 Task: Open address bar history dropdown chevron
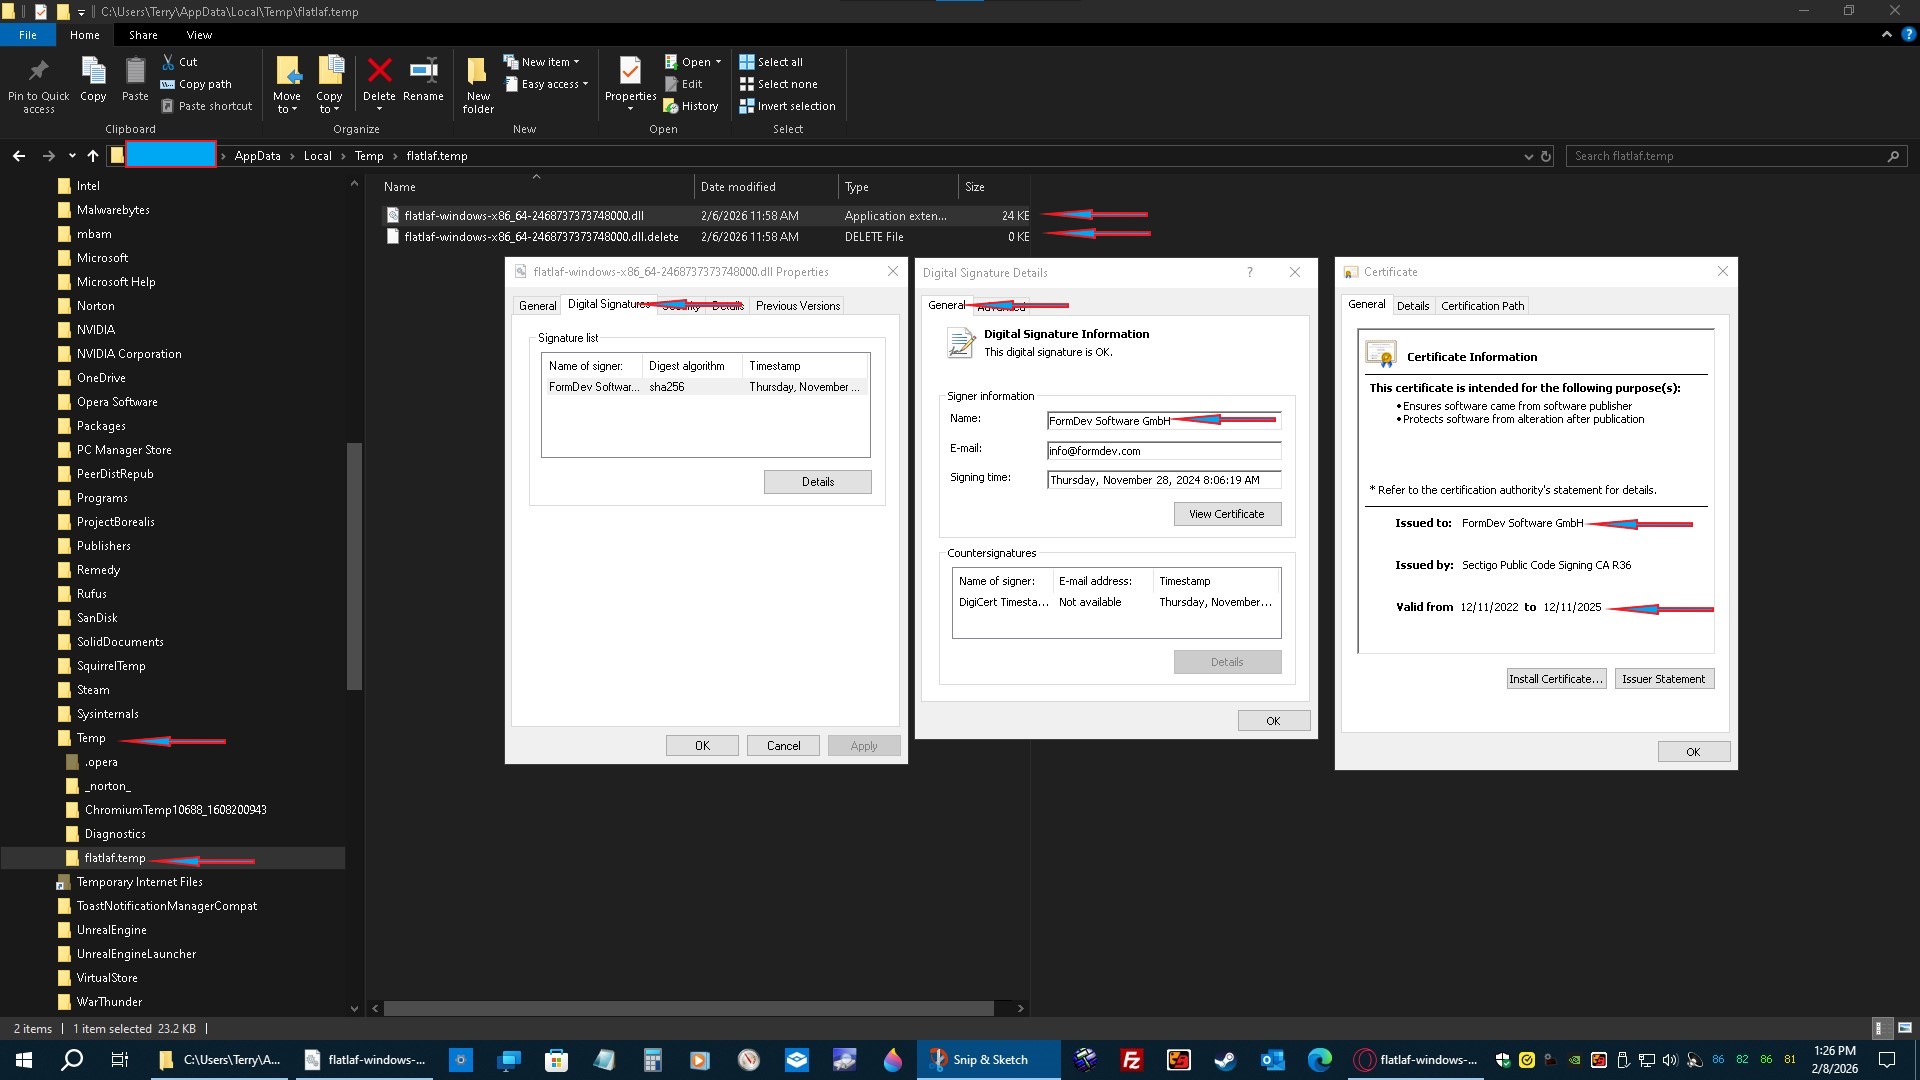coord(1528,157)
